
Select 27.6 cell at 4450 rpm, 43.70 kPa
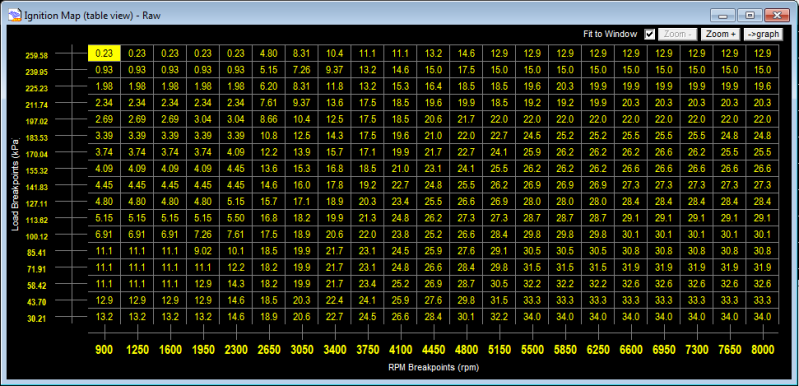click(433, 300)
